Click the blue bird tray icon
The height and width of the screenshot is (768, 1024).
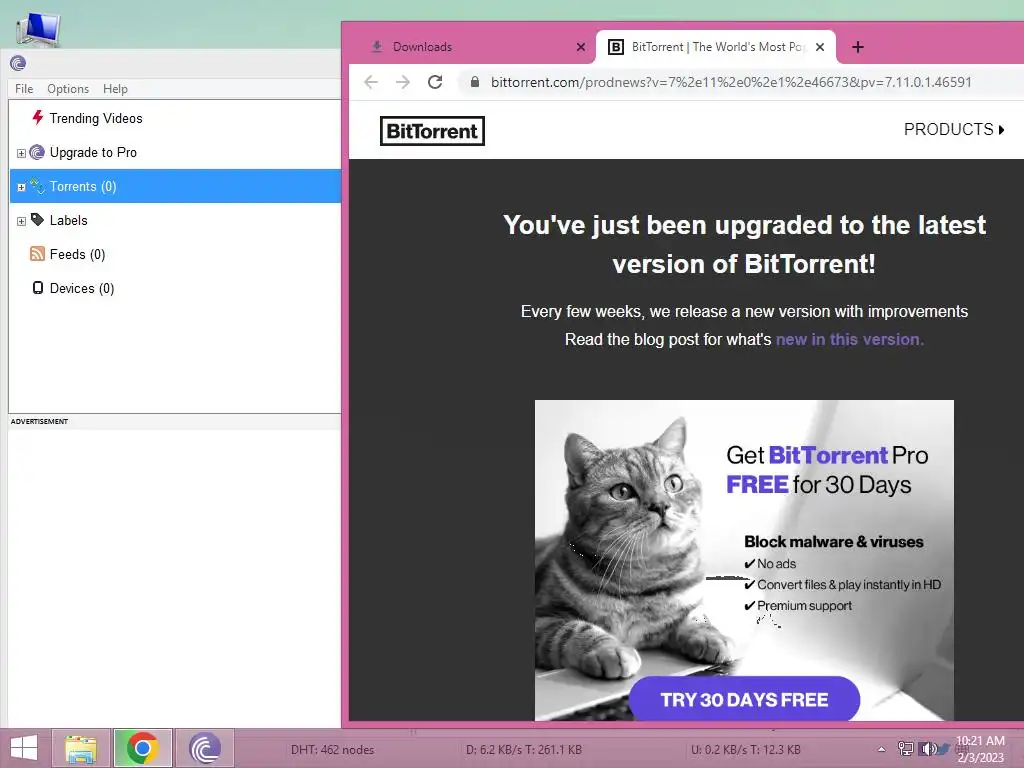point(944,748)
